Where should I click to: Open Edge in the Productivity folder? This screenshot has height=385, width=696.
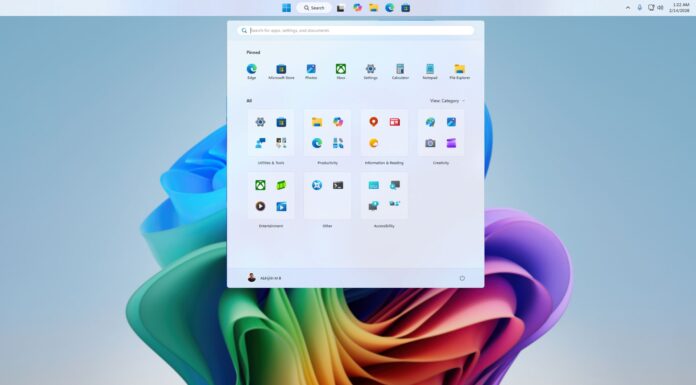coord(317,143)
